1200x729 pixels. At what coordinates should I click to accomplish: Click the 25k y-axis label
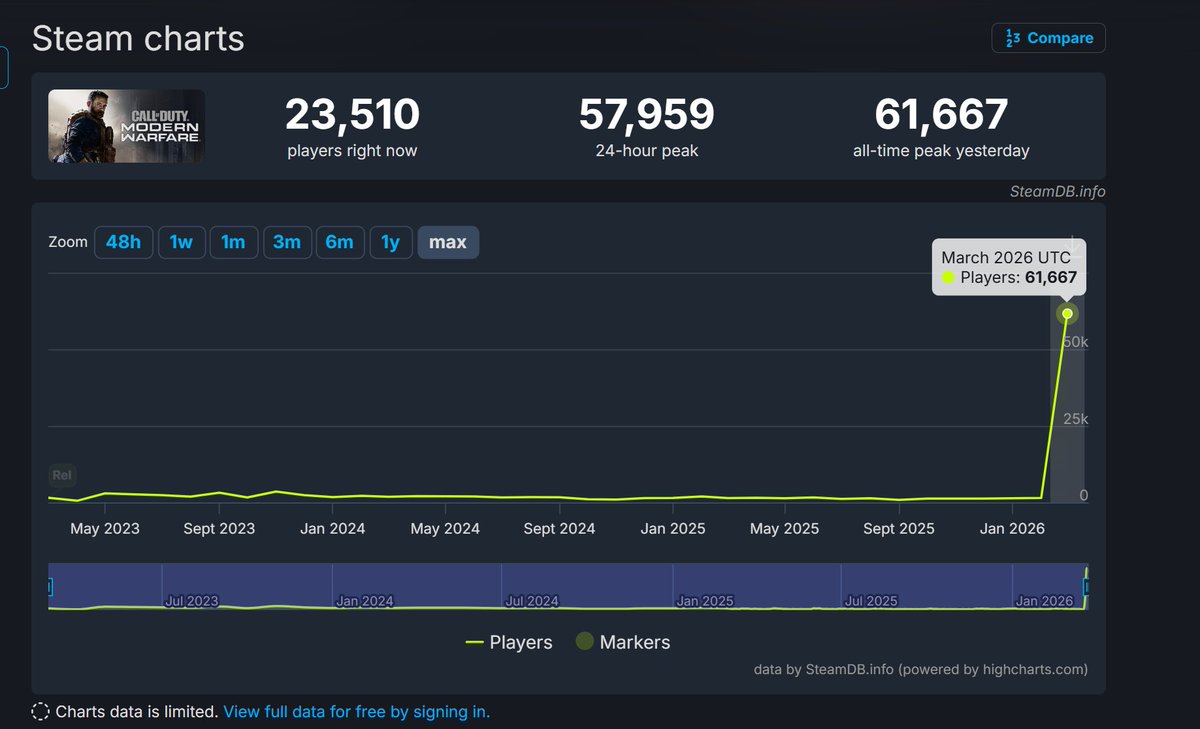tap(1076, 419)
